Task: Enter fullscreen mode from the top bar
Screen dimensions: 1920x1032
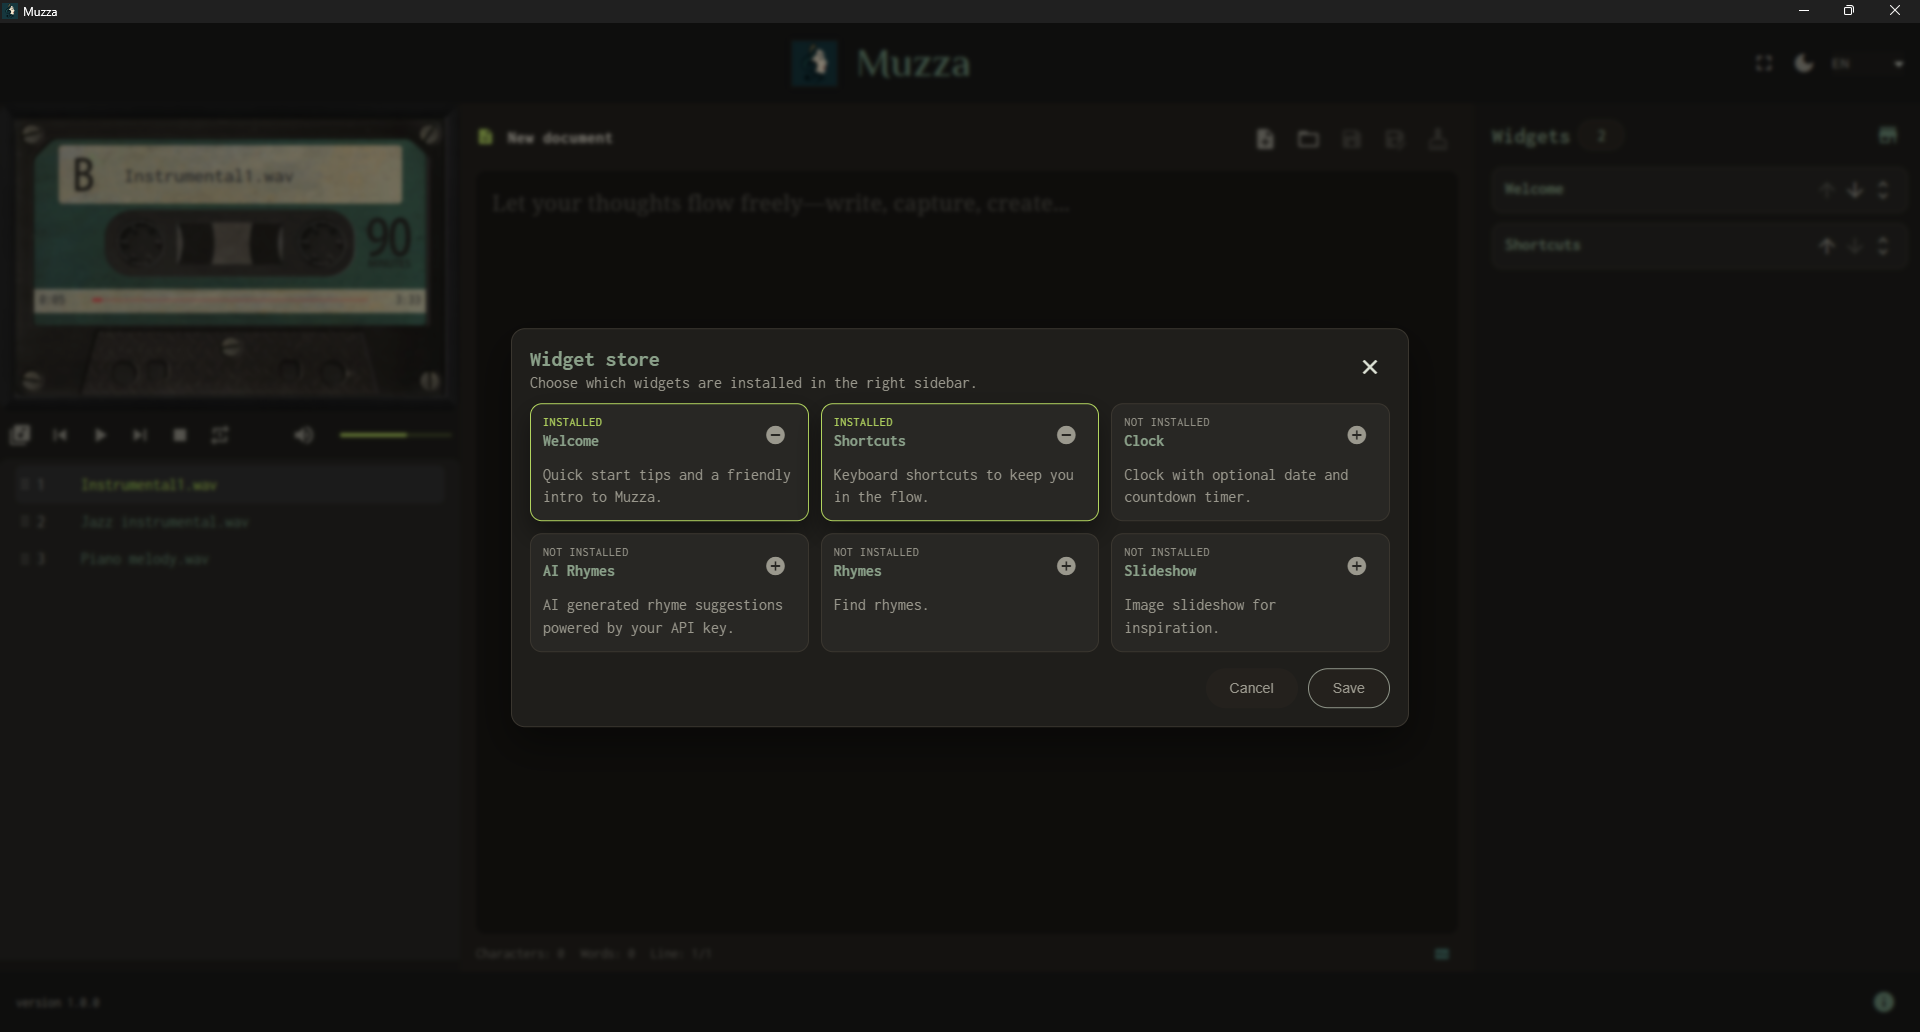Action: click(x=1763, y=63)
